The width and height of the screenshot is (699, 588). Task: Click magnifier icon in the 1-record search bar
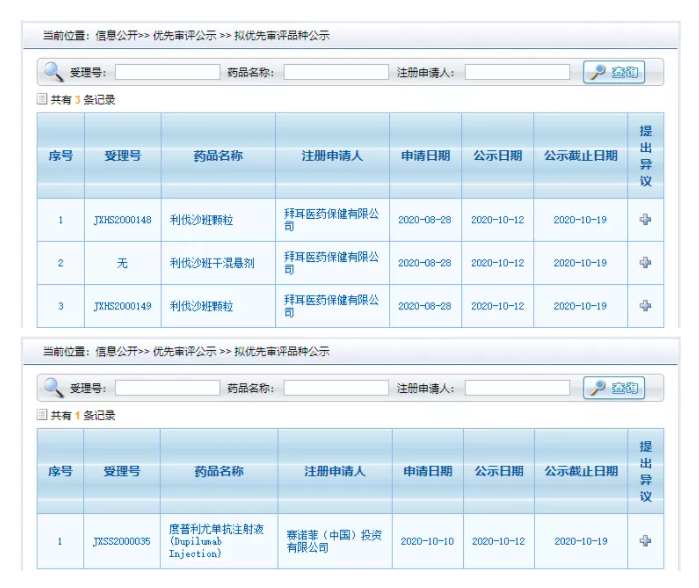pos(53,388)
